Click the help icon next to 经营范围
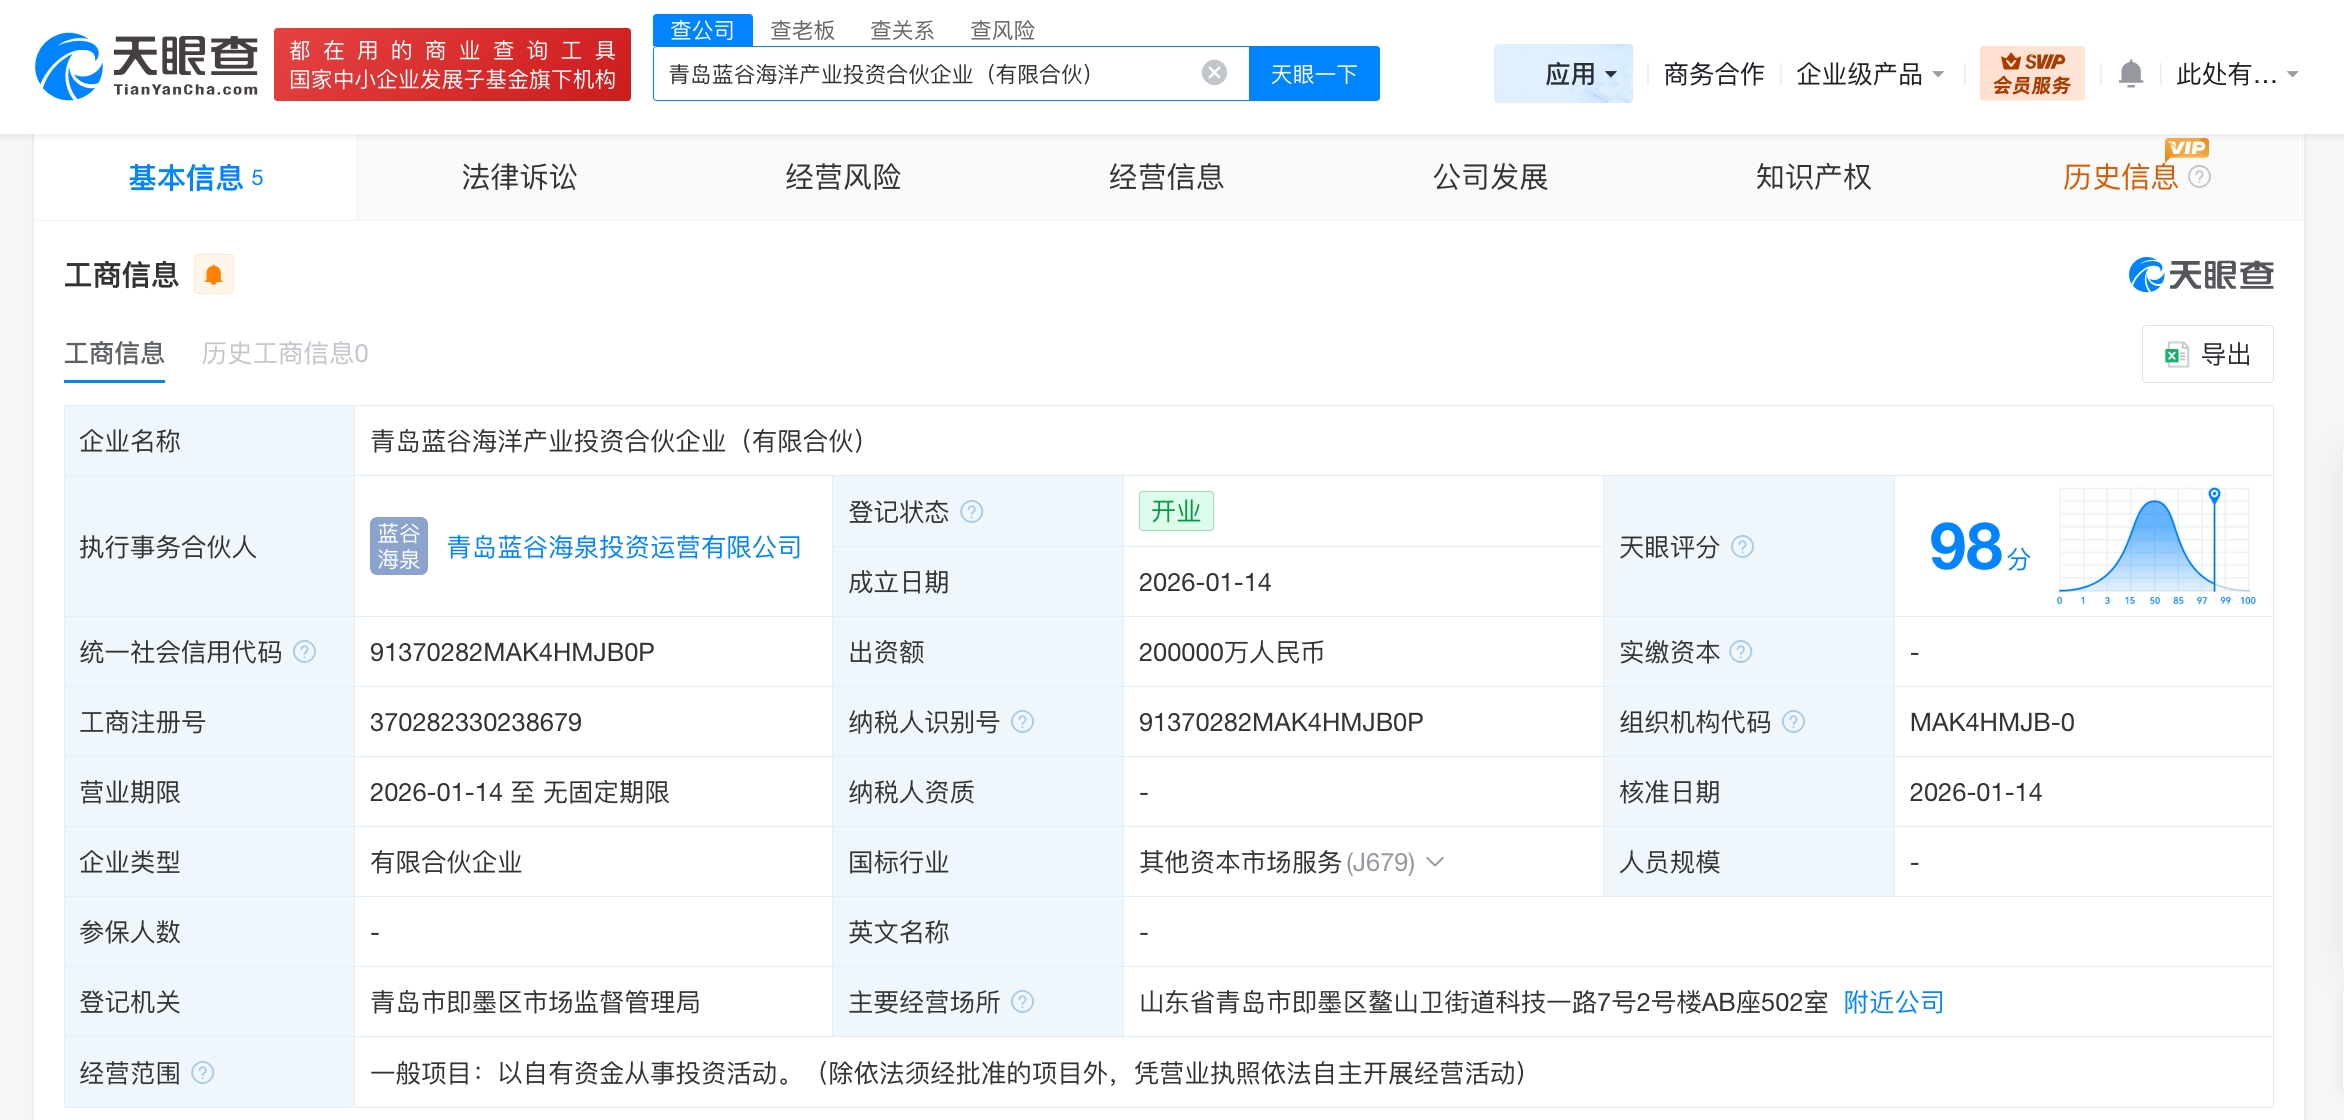 (202, 1073)
